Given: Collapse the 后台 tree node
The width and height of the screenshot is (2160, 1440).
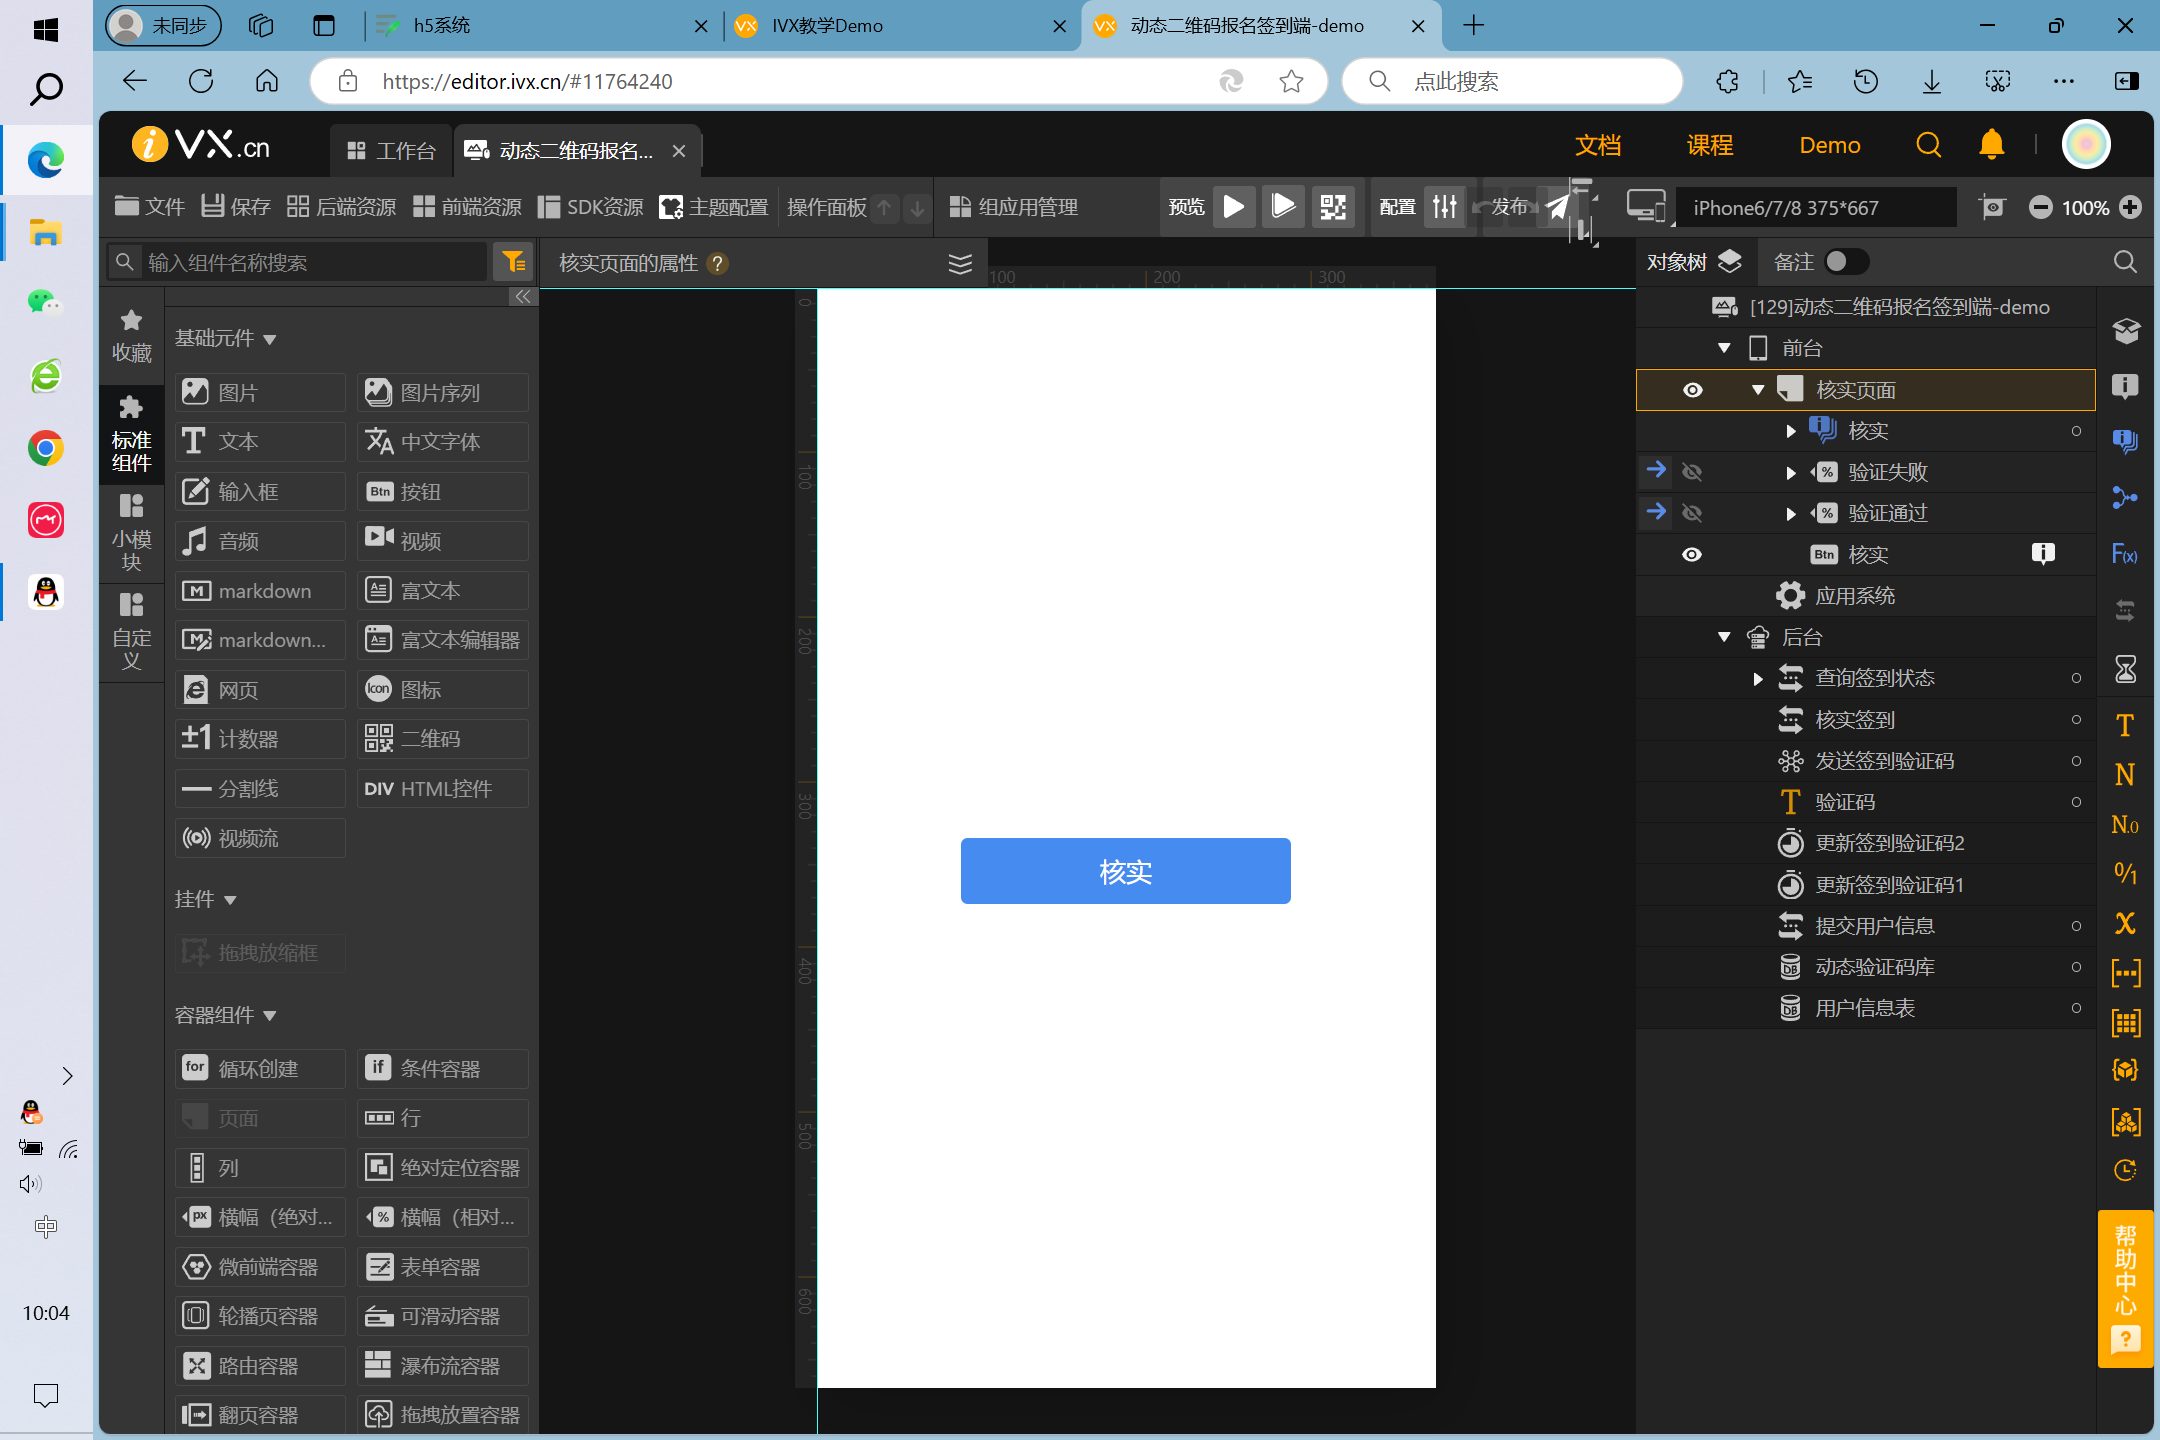Looking at the screenshot, I should tap(1724, 637).
